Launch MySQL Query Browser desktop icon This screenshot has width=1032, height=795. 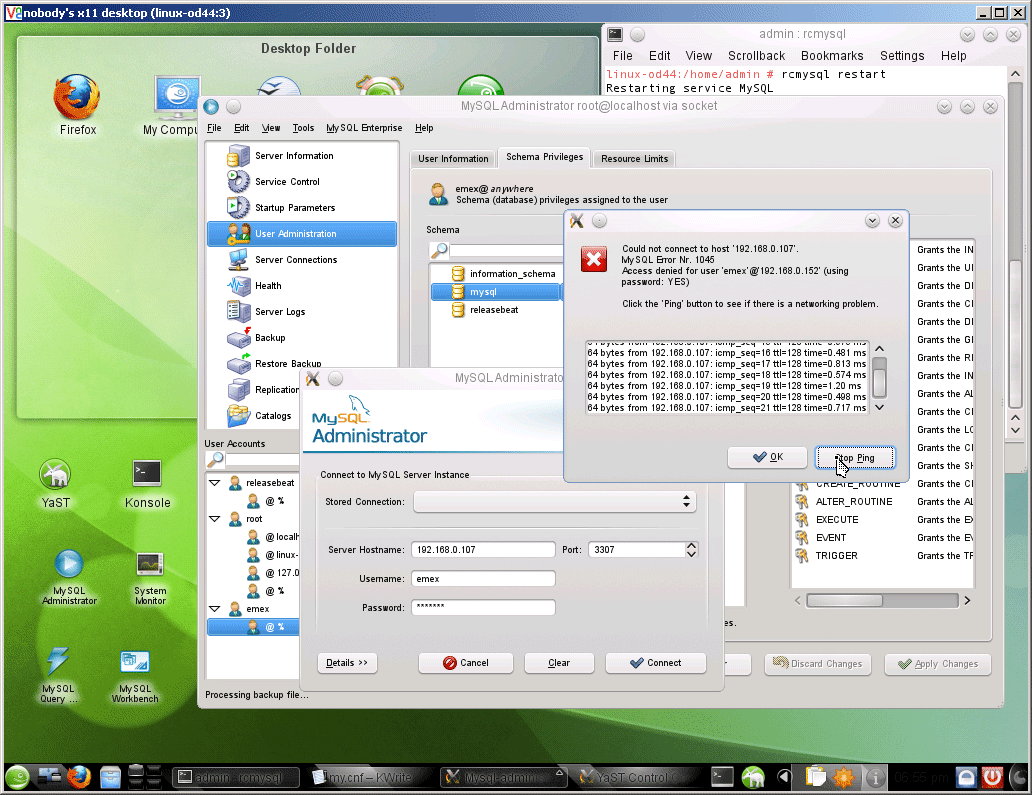pos(58,675)
